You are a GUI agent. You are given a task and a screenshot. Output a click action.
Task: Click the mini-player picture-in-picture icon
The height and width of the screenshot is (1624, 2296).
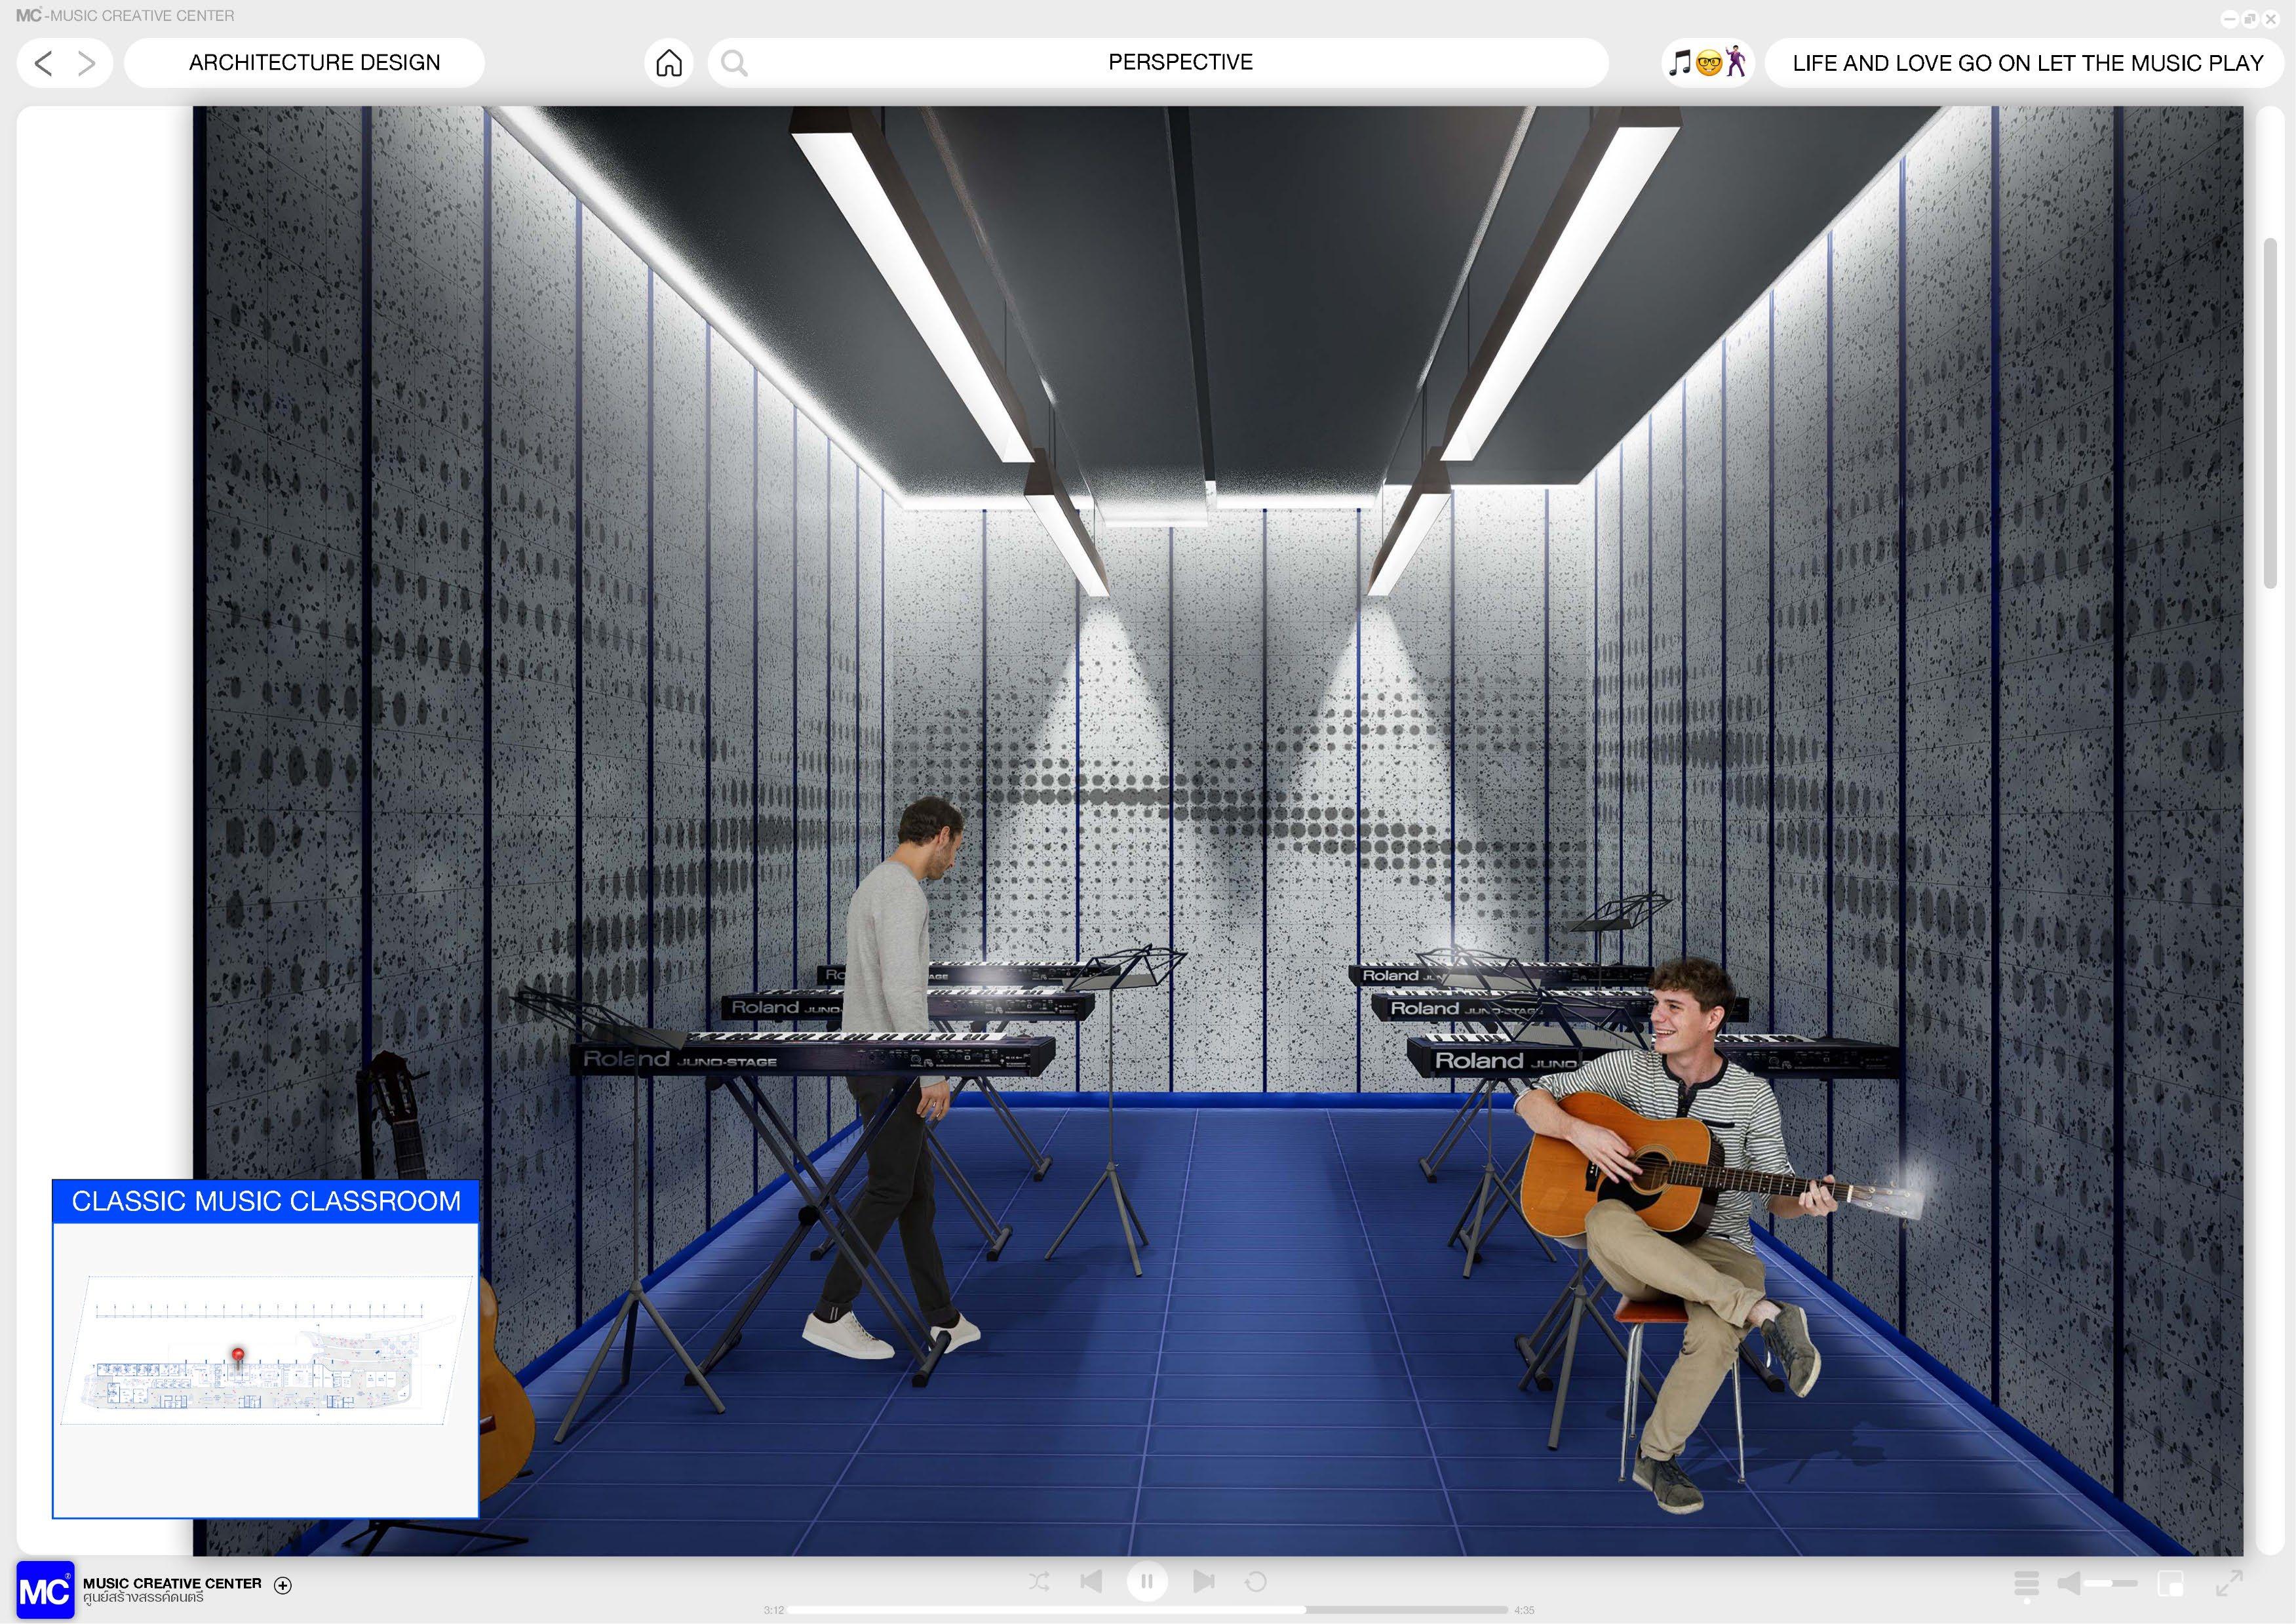[x=2170, y=1583]
